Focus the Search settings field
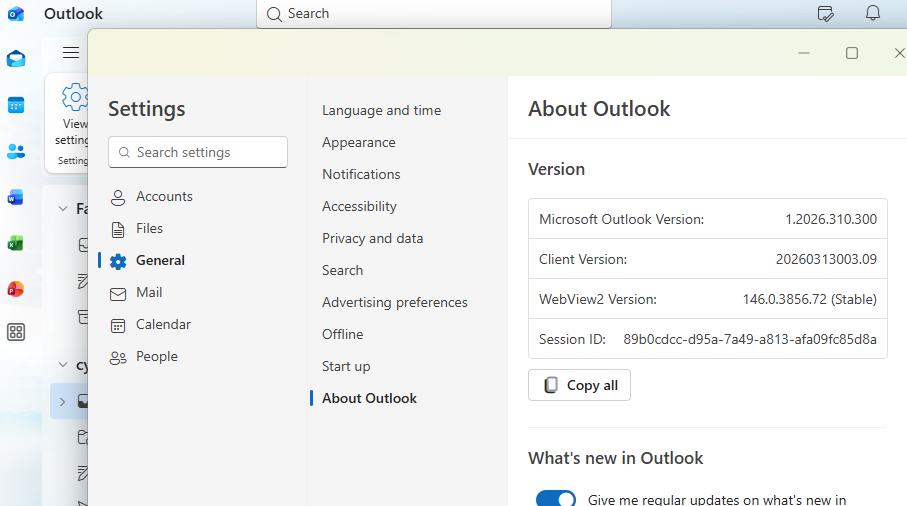The image size is (907, 506). pyautogui.click(x=198, y=152)
